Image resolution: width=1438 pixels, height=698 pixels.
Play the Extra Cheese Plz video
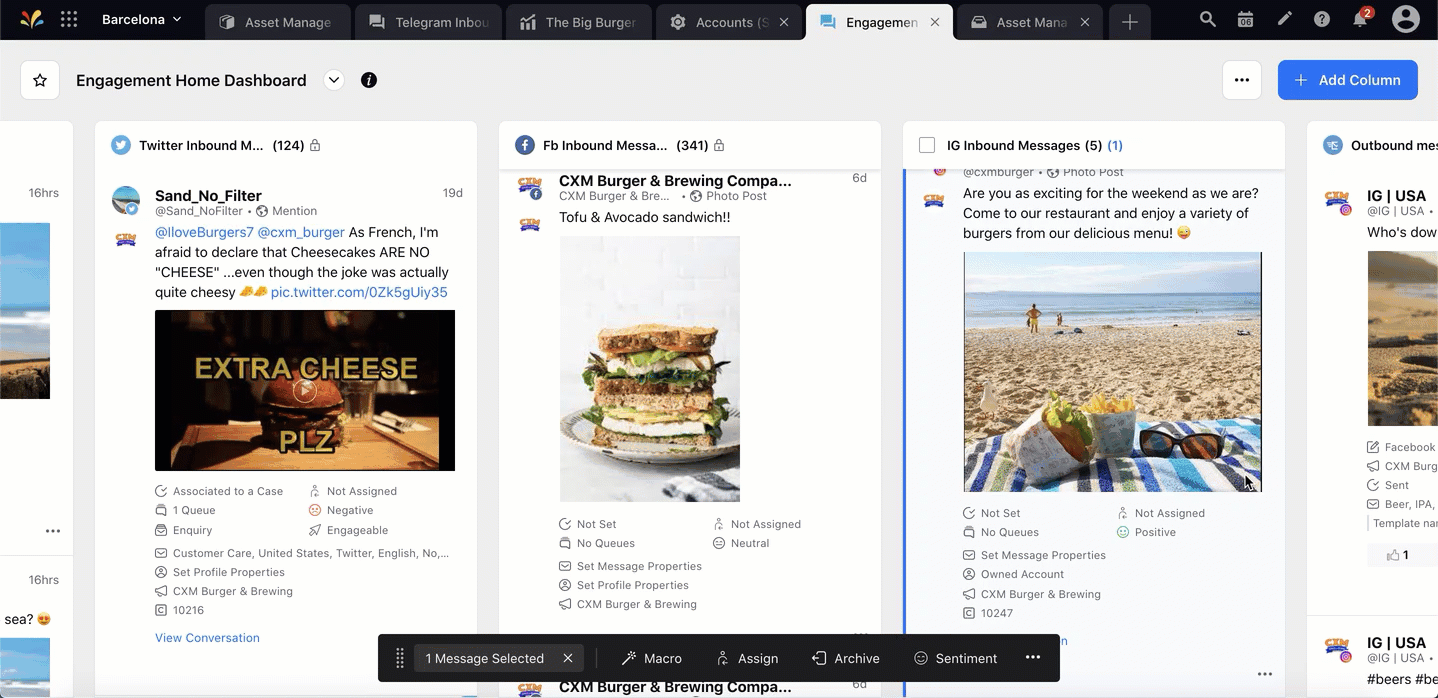coord(305,390)
